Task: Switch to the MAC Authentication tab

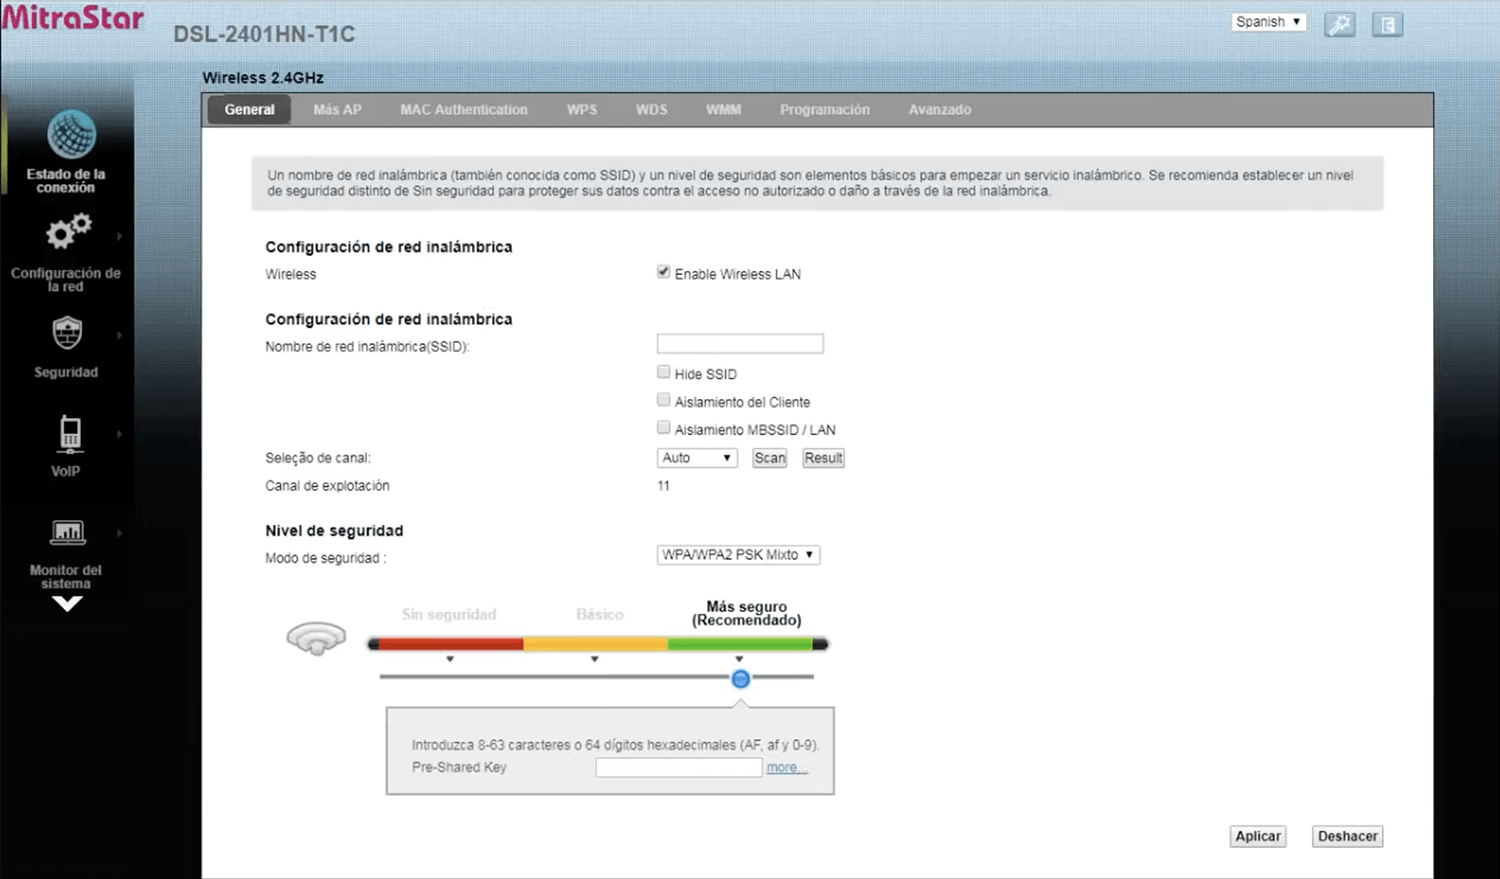Action: point(463,110)
